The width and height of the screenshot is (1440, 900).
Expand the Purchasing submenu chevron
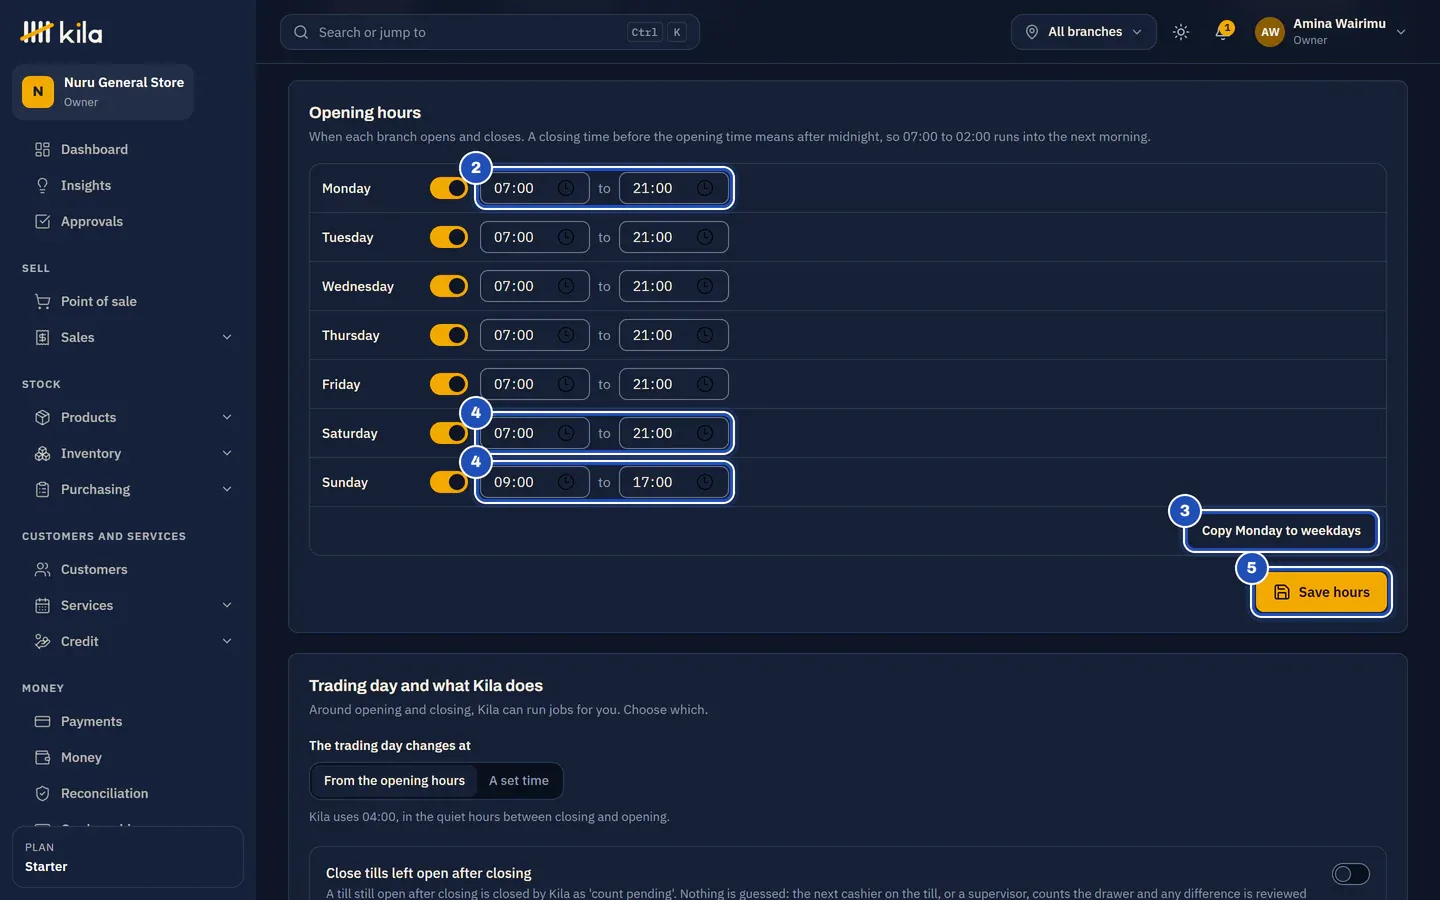(x=227, y=490)
